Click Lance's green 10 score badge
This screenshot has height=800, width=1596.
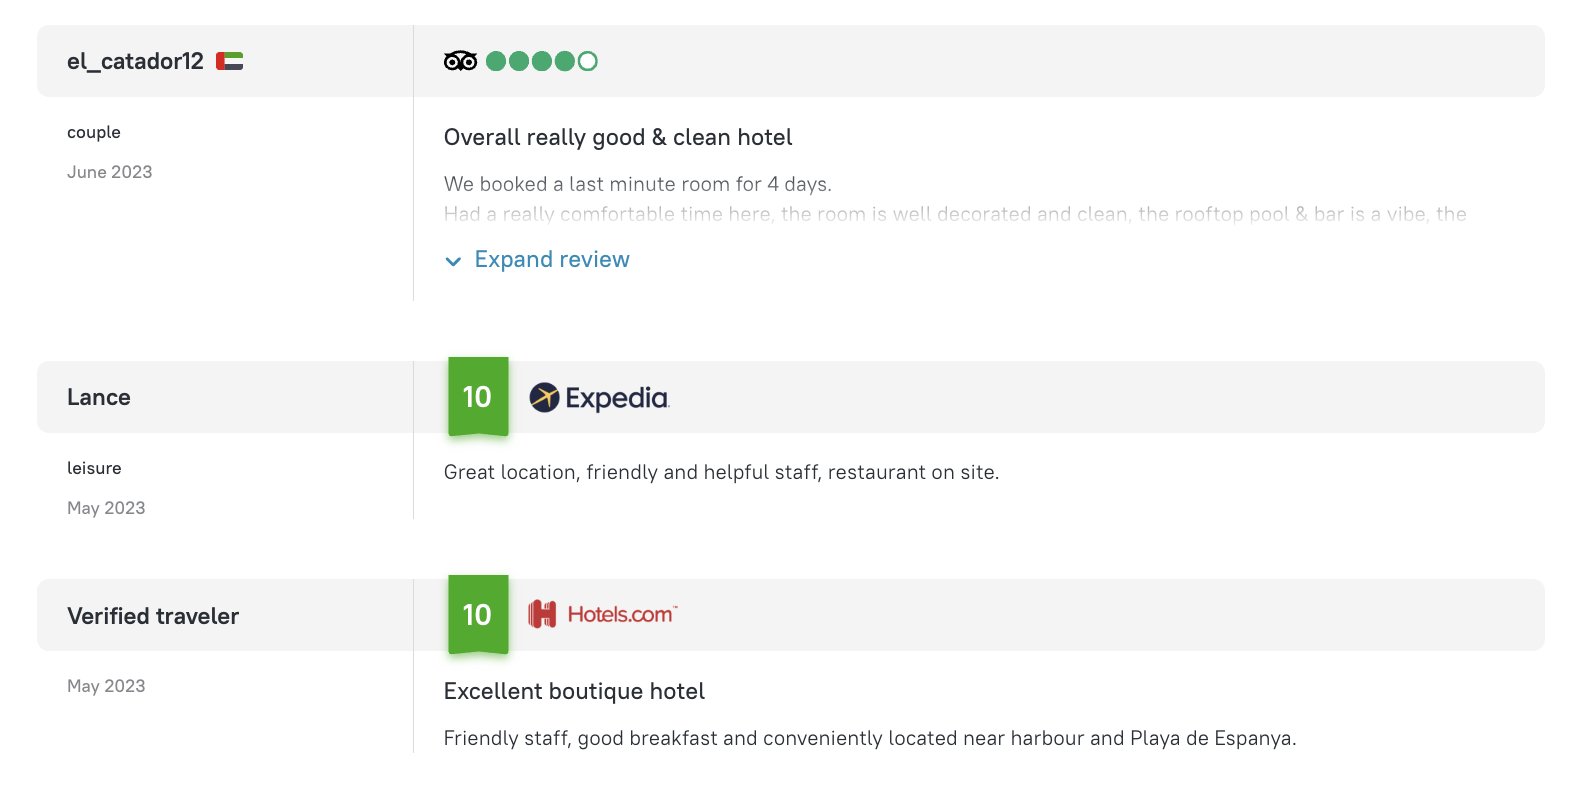tap(478, 397)
